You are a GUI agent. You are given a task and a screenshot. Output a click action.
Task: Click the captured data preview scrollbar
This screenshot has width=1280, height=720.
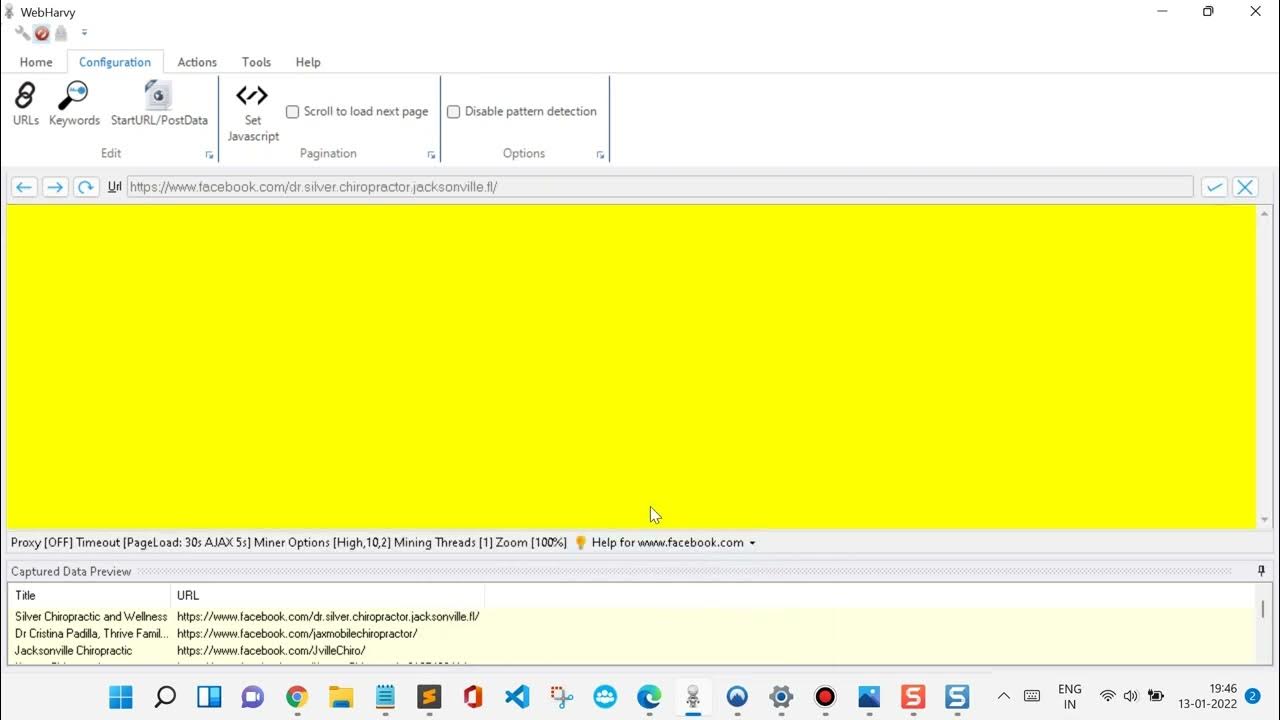click(1263, 609)
